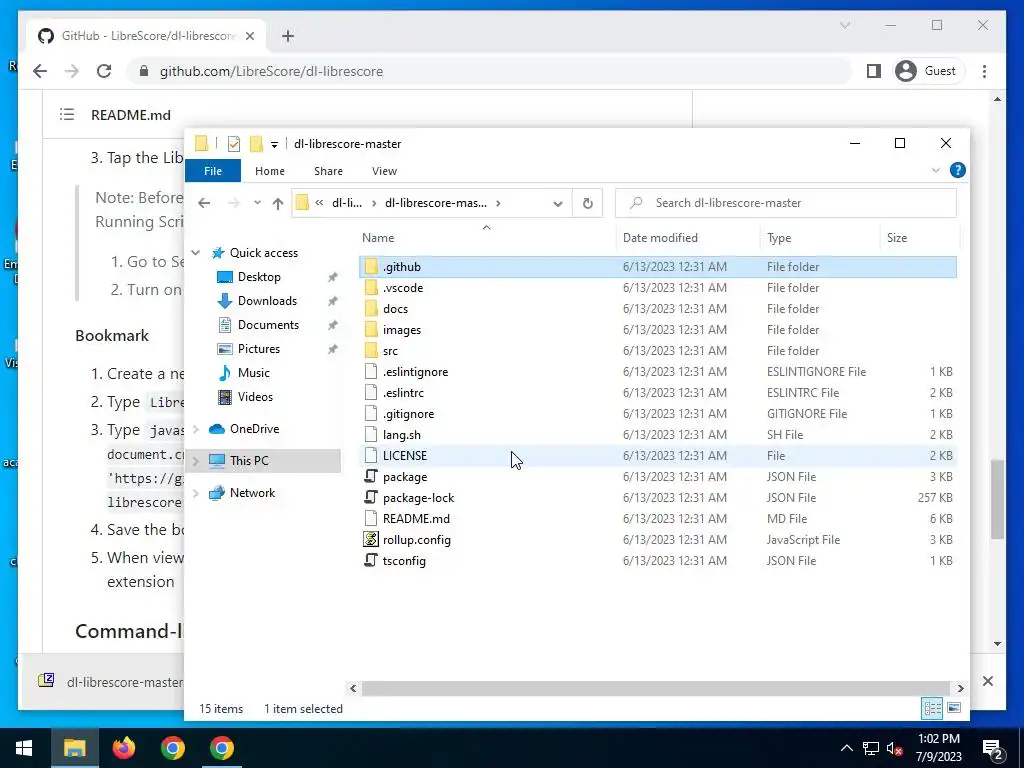Click the Chrome page vertical scrollbar thumb
This screenshot has width=1024, height=768.
[997, 500]
